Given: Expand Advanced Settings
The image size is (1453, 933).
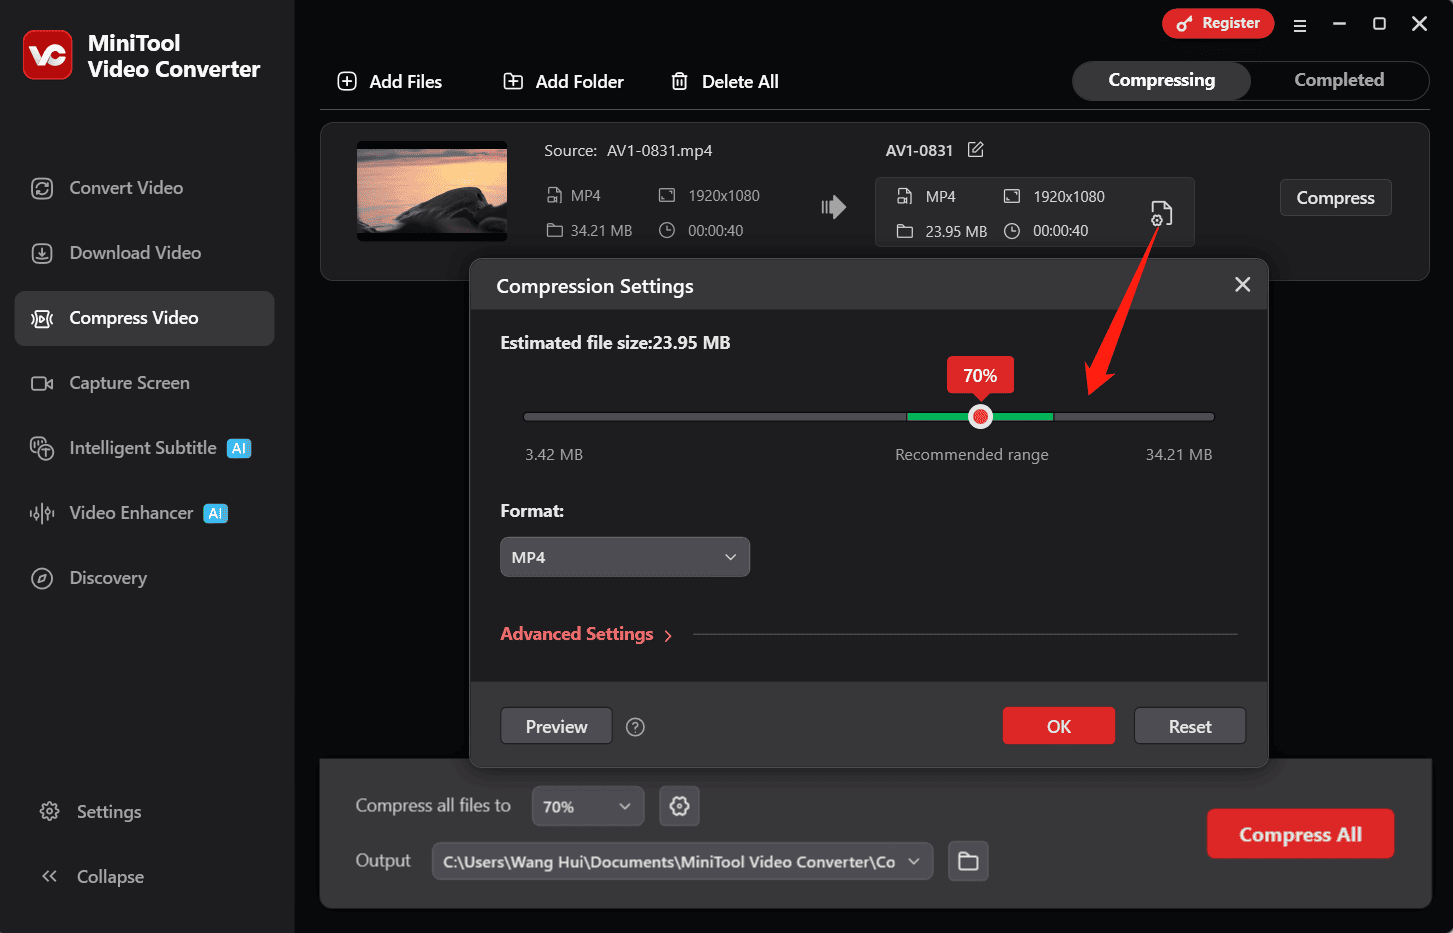Looking at the screenshot, I should pyautogui.click(x=586, y=634).
